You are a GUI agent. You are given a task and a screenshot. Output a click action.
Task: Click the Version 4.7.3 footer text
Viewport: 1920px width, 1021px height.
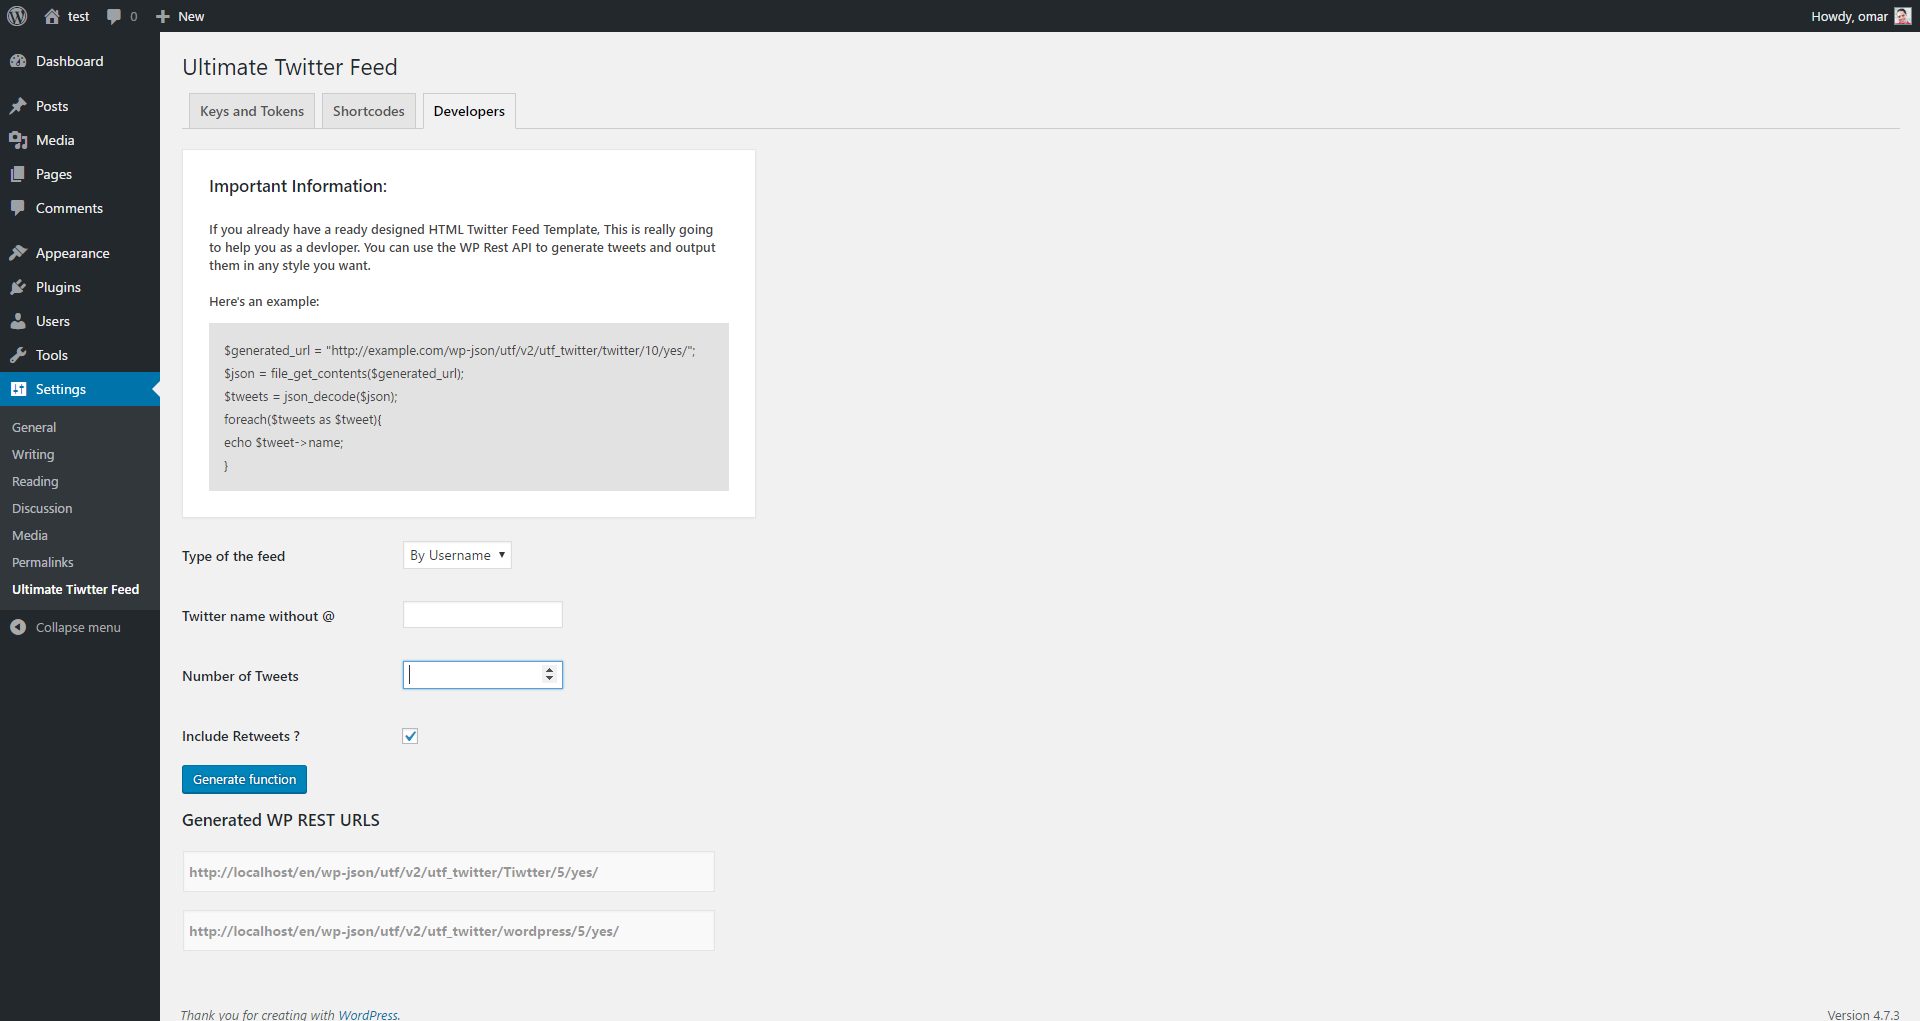pyautogui.click(x=1863, y=1014)
